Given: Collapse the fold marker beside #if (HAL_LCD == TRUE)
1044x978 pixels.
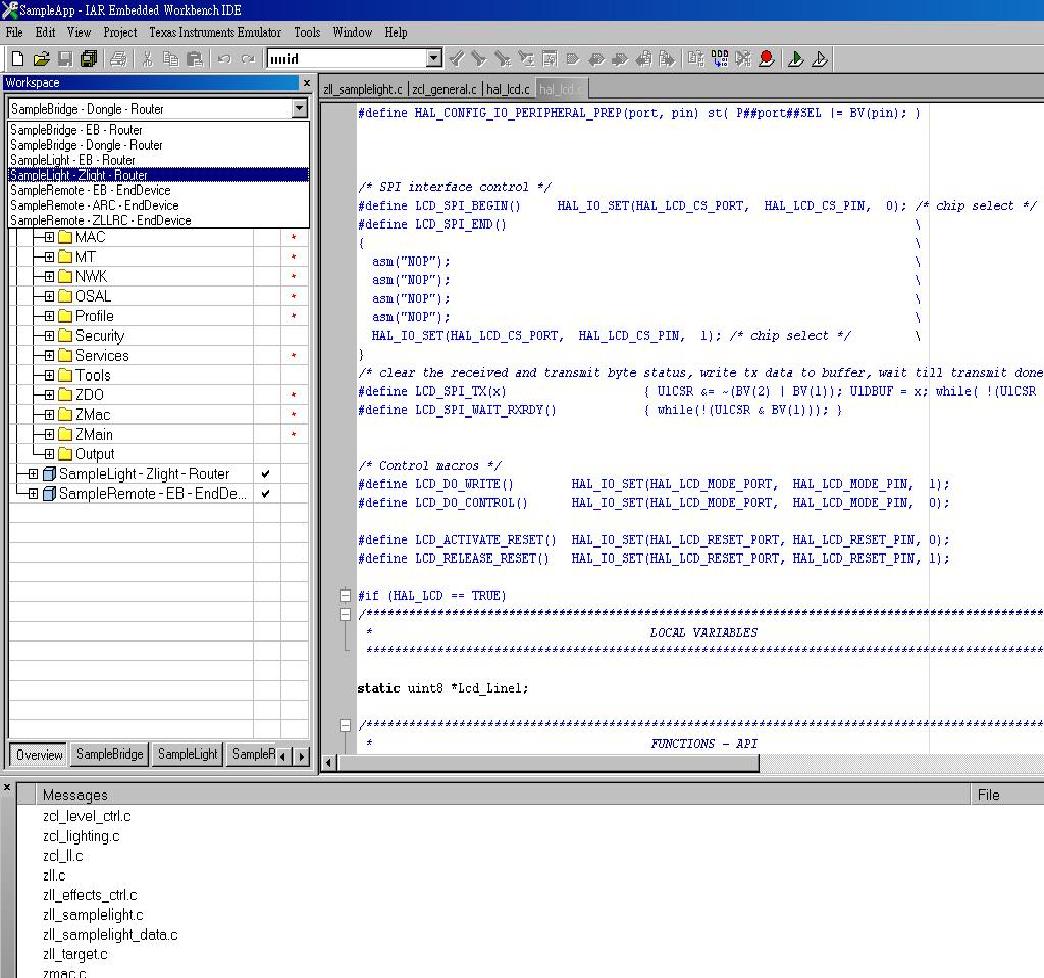Looking at the screenshot, I should (346, 595).
